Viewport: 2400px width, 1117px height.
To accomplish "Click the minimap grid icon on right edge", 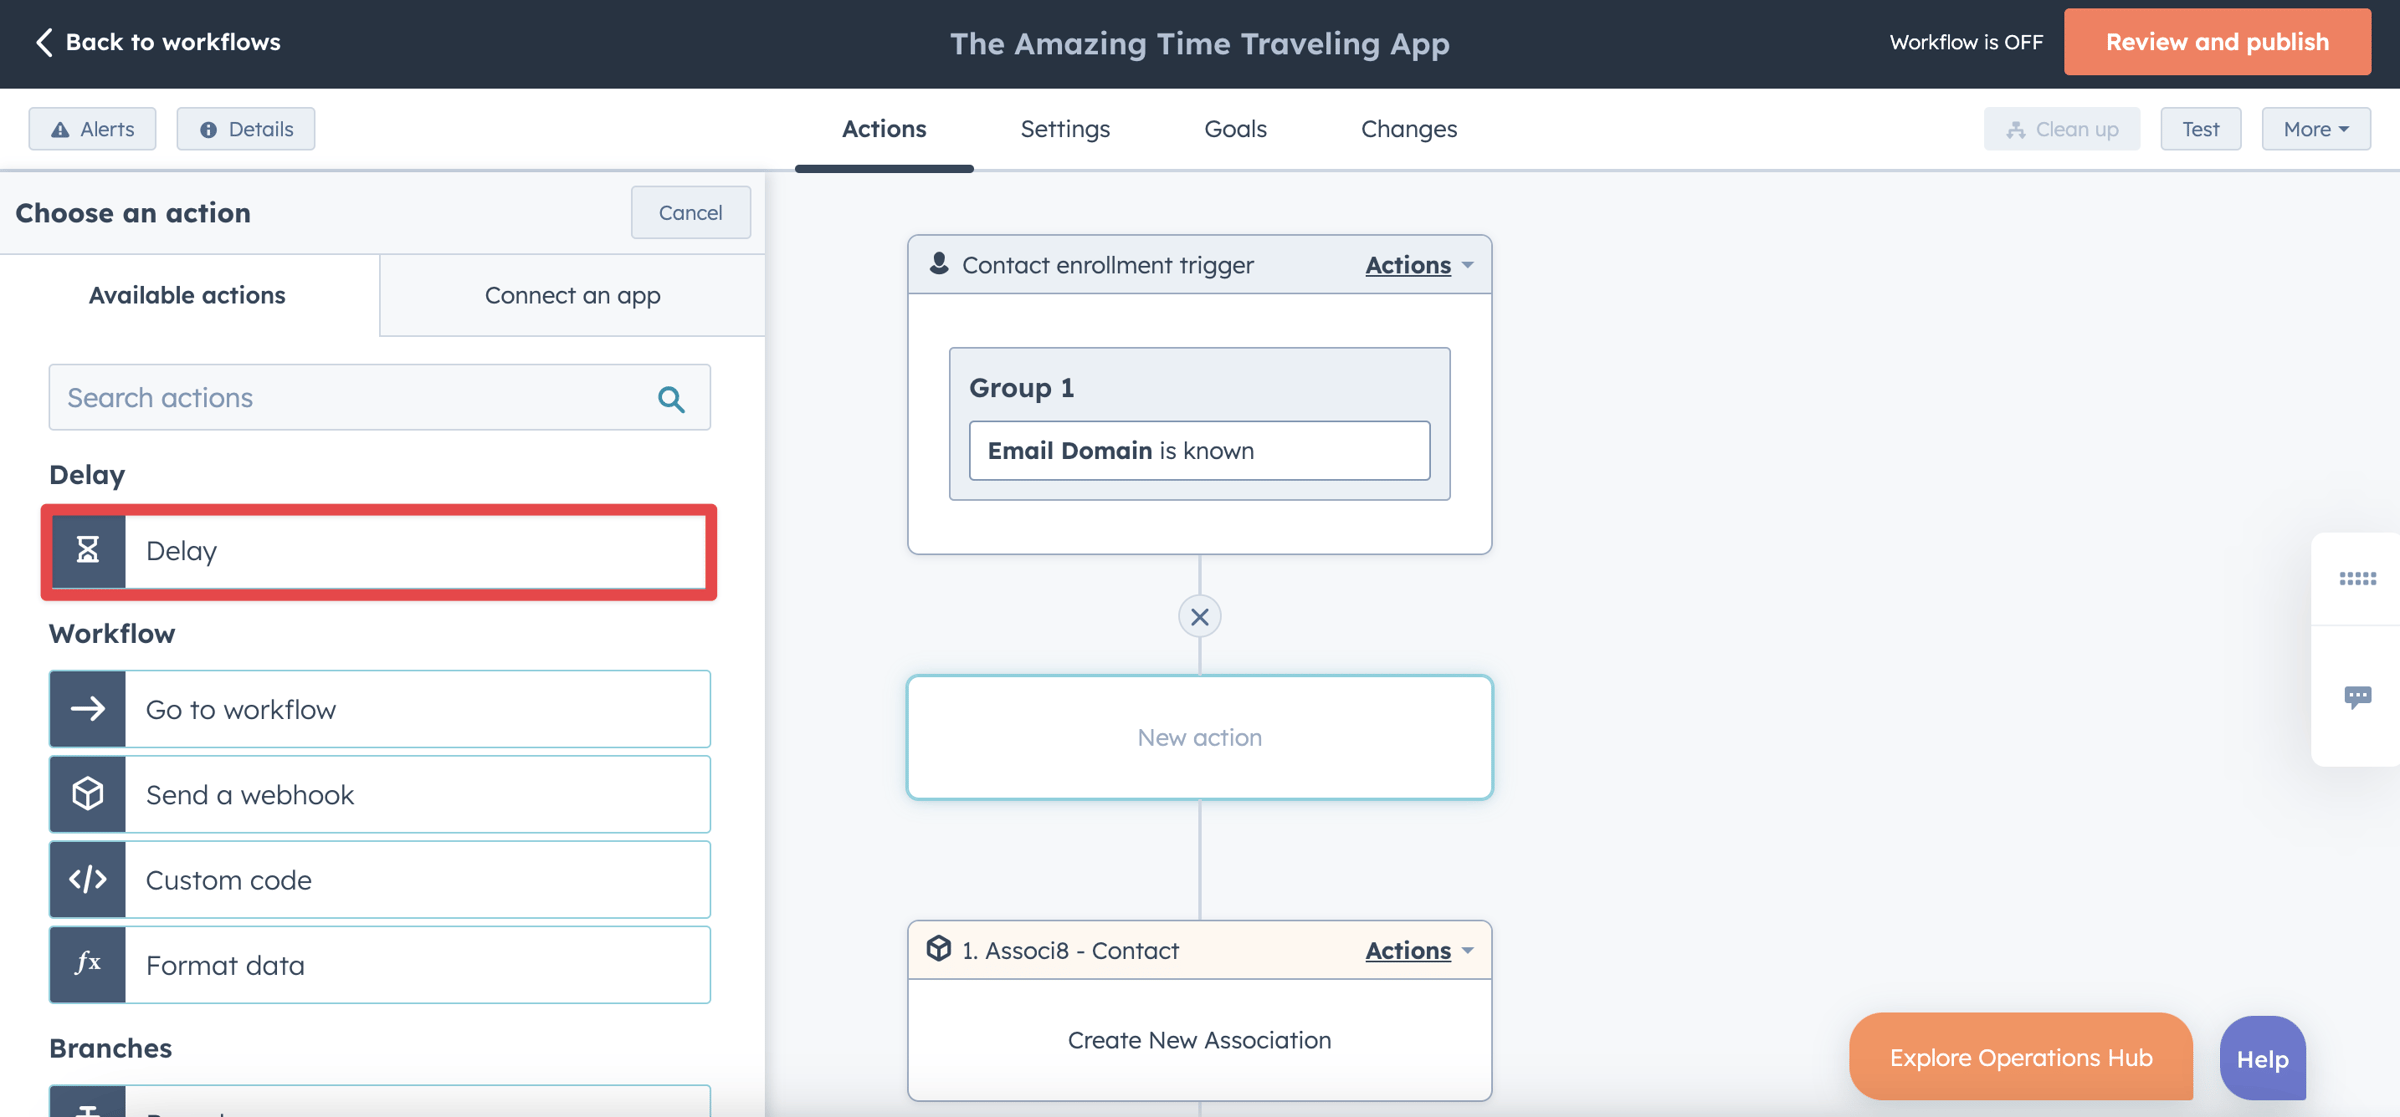I will tap(2358, 578).
